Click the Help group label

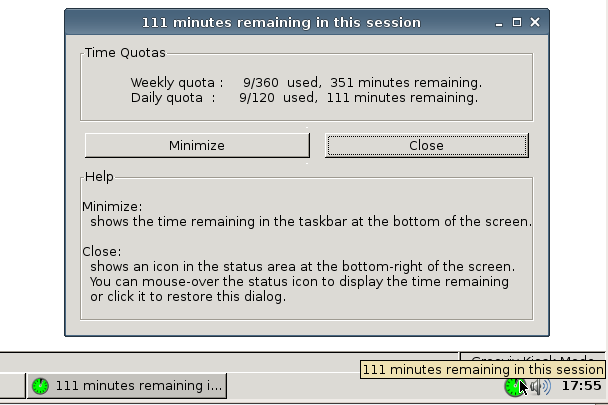click(99, 177)
